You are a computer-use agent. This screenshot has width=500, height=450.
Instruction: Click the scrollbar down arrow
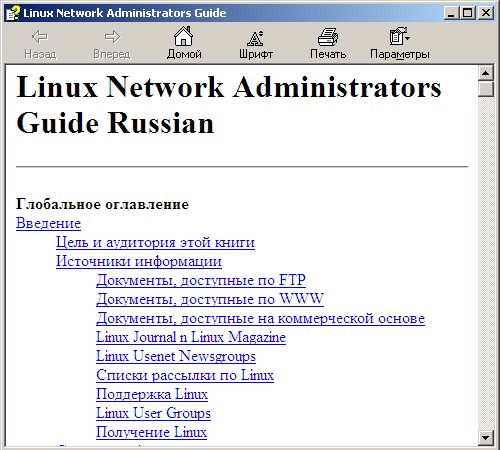485,438
